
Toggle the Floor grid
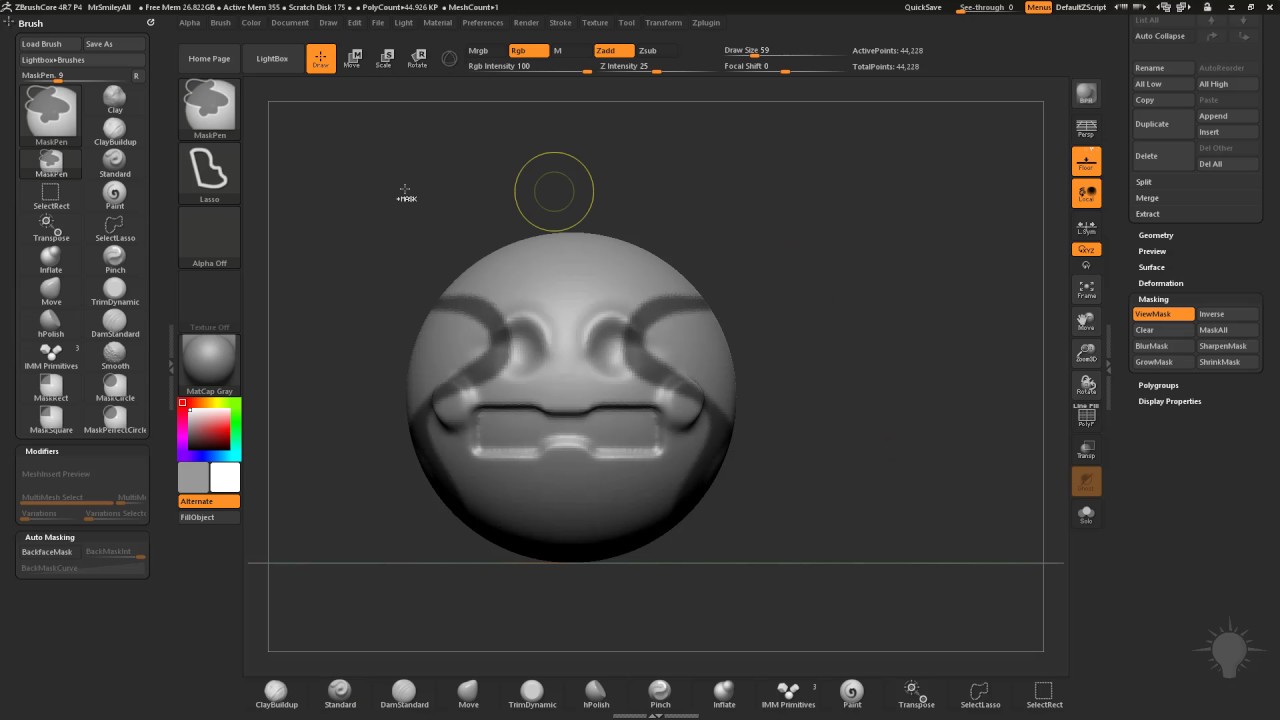[x=1086, y=161]
